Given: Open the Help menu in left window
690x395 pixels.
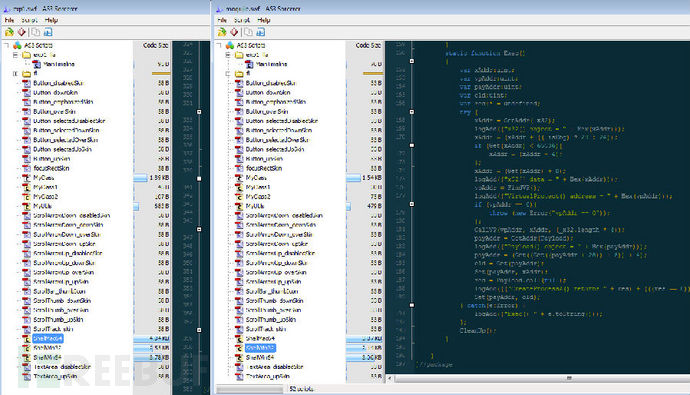Looking at the screenshot, I should 51,20.
